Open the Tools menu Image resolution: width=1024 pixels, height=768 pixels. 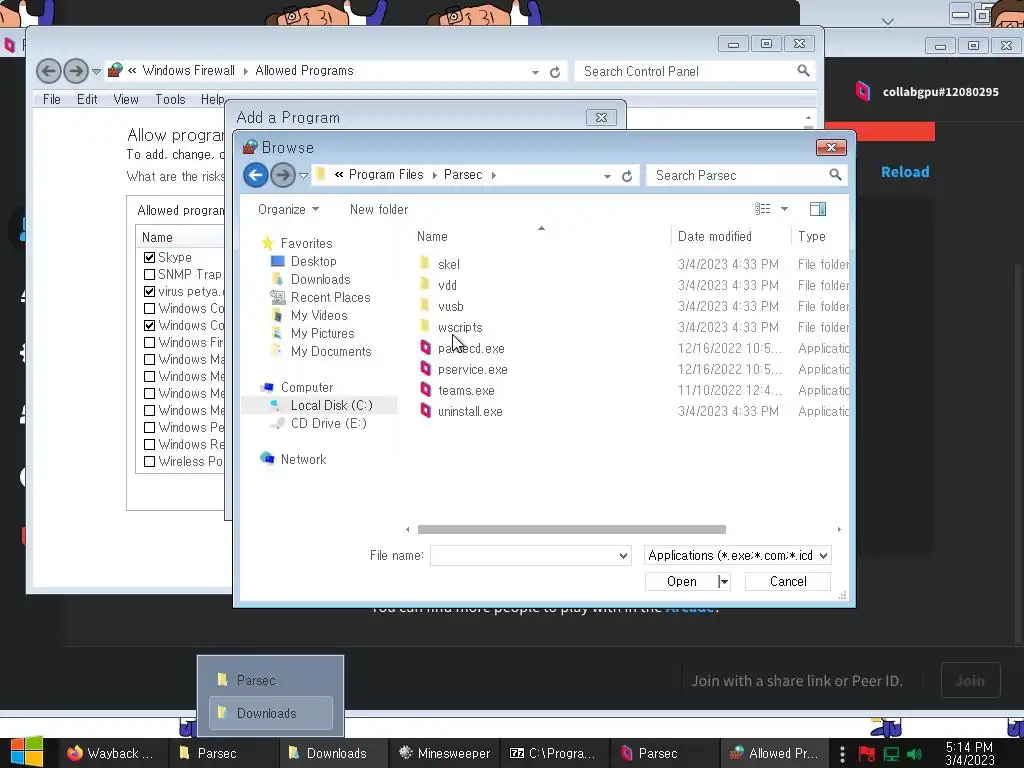click(170, 99)
